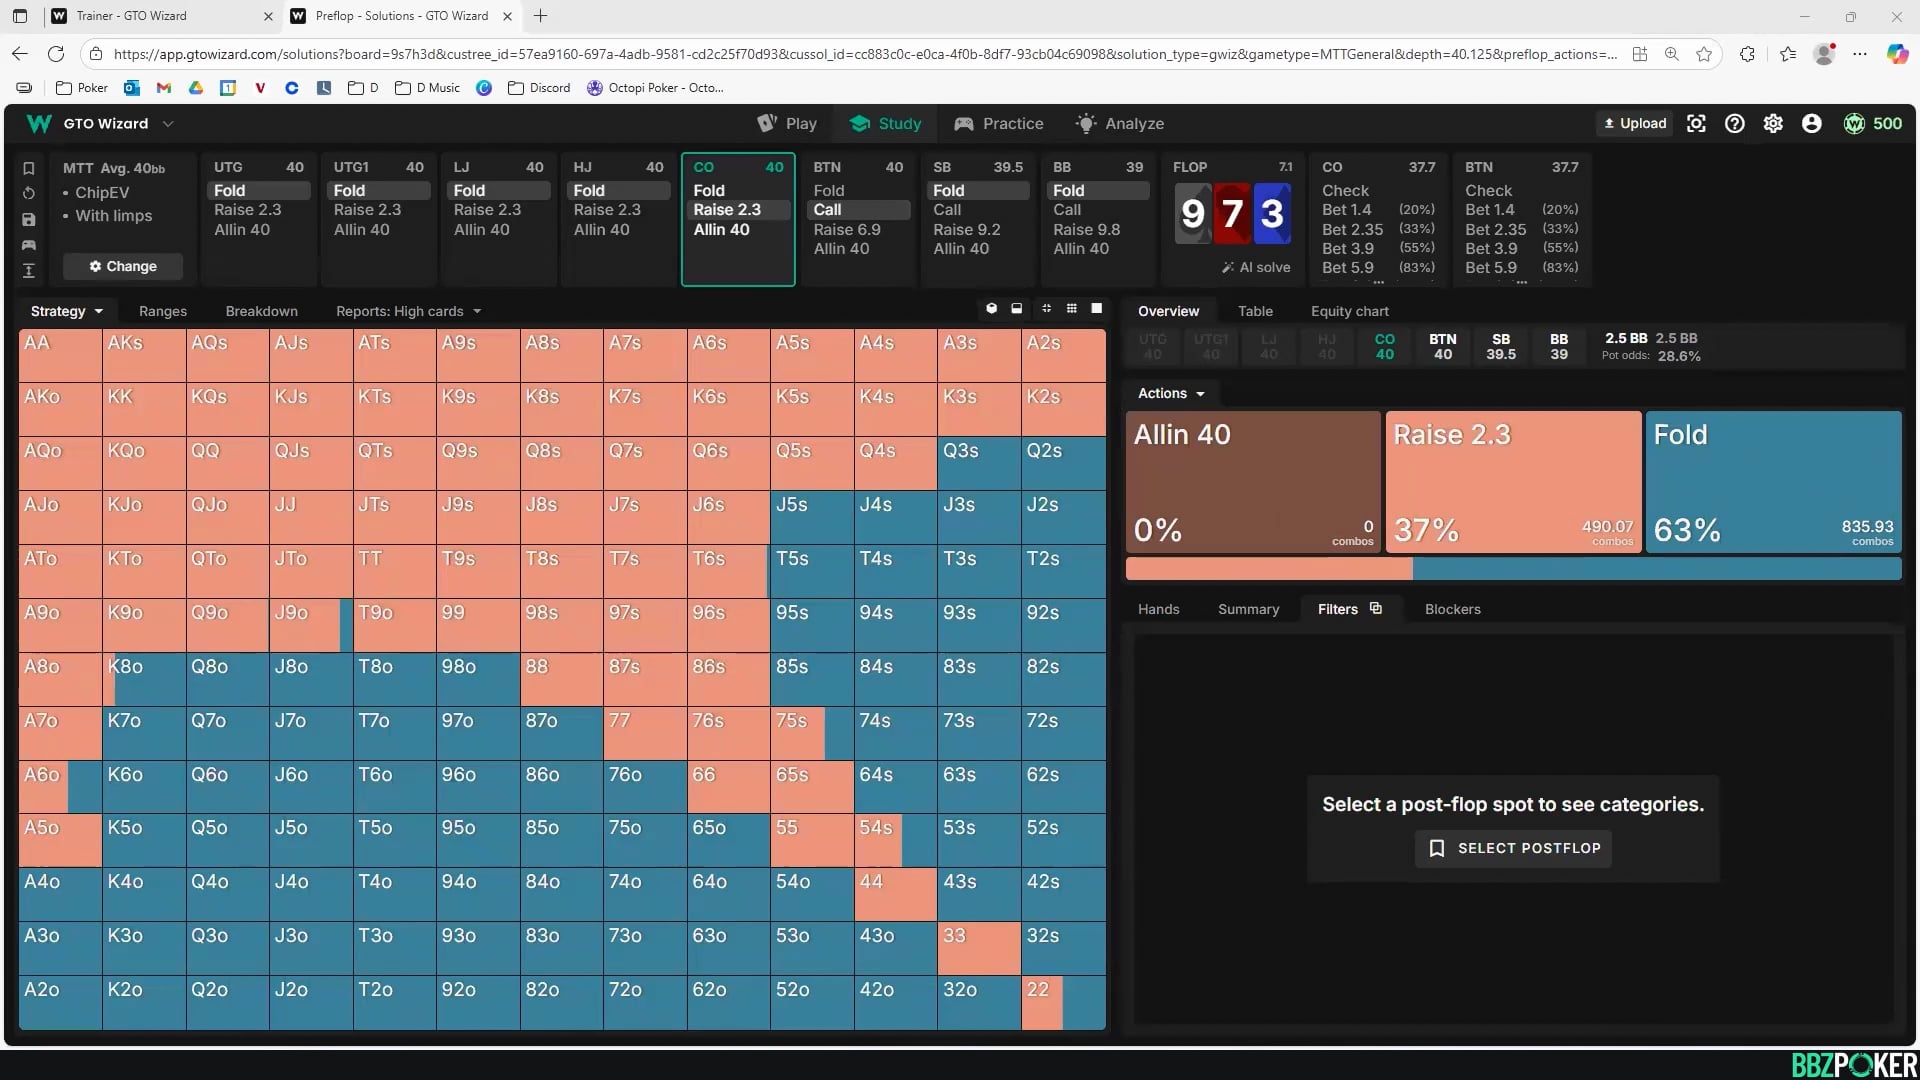Click the pot odds action frequency bar

1515,568
